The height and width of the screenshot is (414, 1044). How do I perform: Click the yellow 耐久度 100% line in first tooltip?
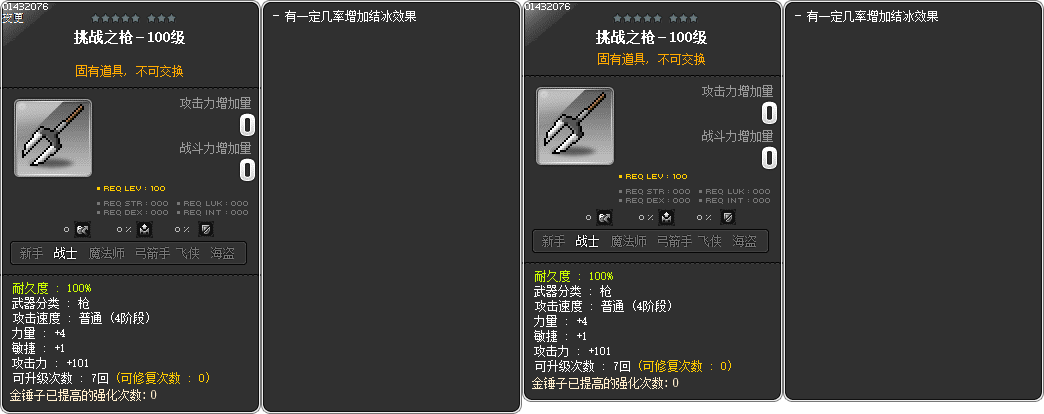point(52,288)
